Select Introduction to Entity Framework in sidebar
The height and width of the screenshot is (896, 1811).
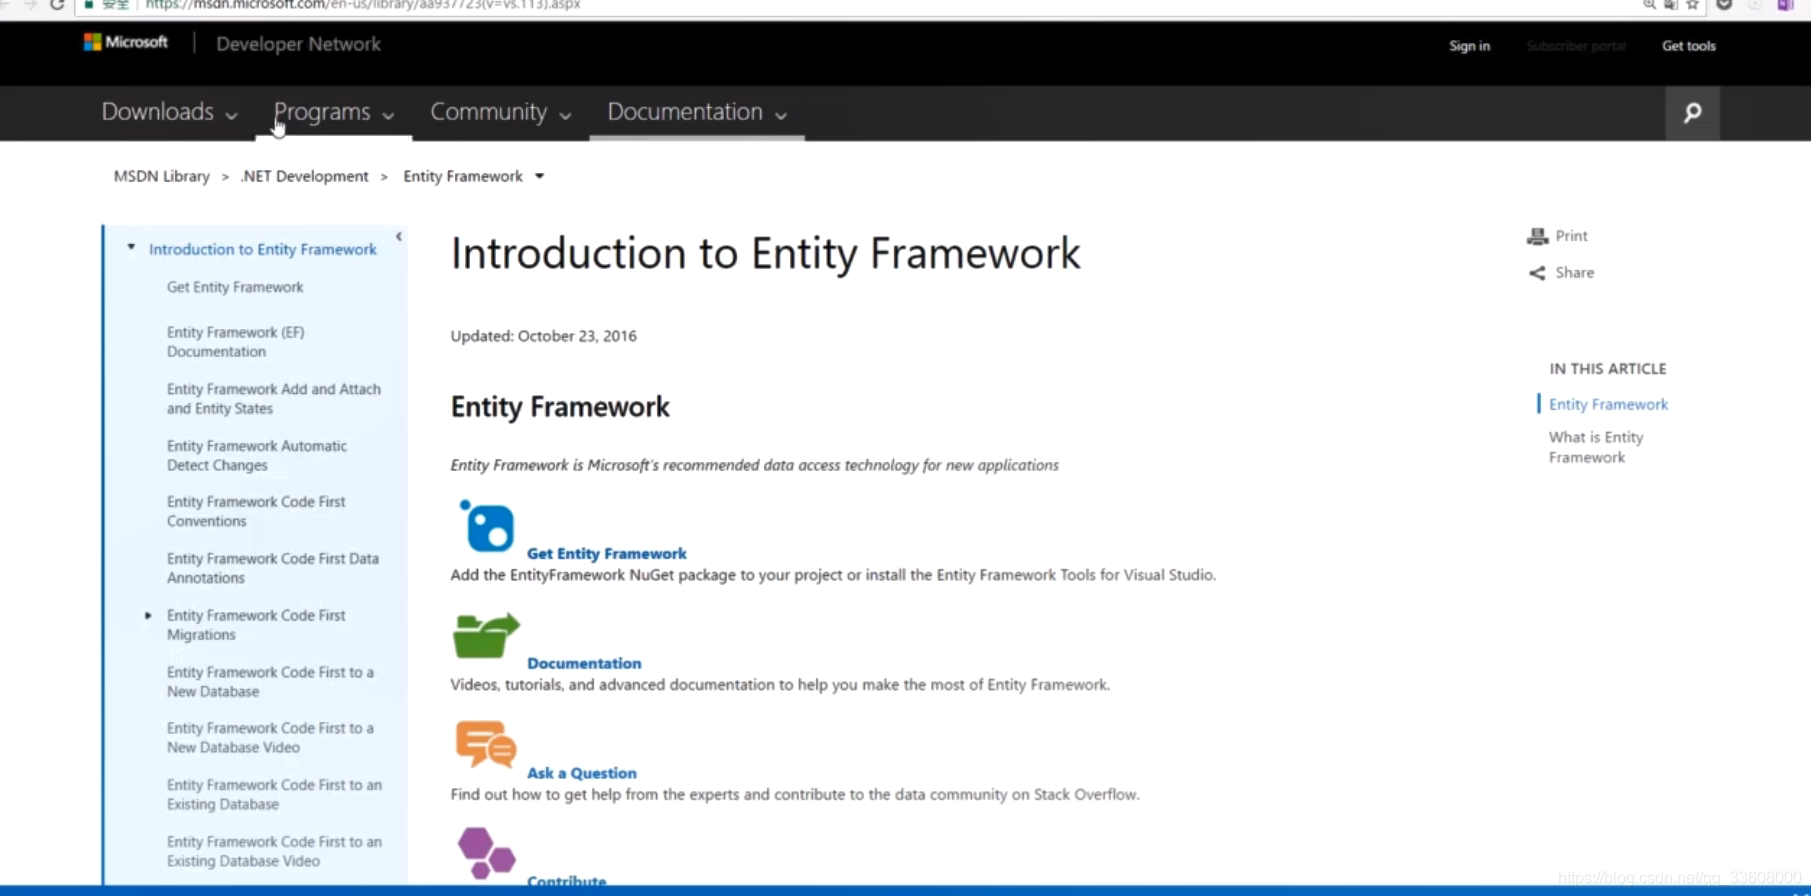point(263,249)
